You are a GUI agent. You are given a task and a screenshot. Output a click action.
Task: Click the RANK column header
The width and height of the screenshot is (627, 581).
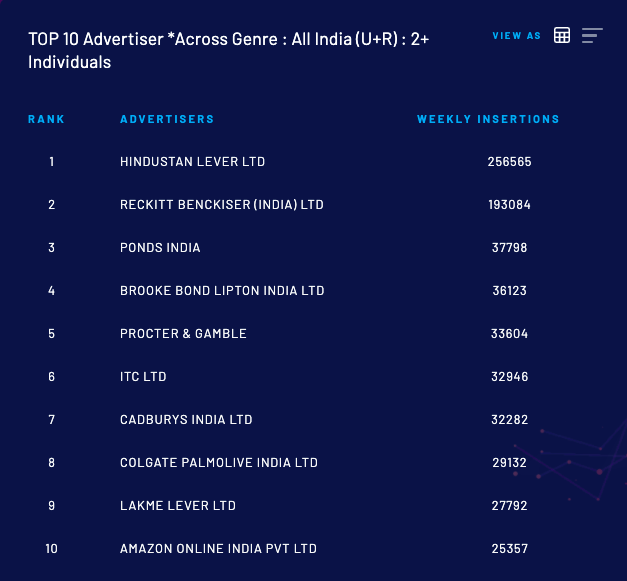coord(46,119)
